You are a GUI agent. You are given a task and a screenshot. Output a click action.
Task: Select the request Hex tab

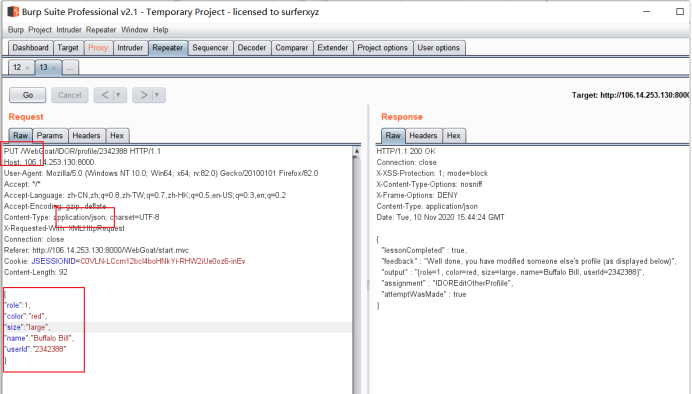[117, 135]
